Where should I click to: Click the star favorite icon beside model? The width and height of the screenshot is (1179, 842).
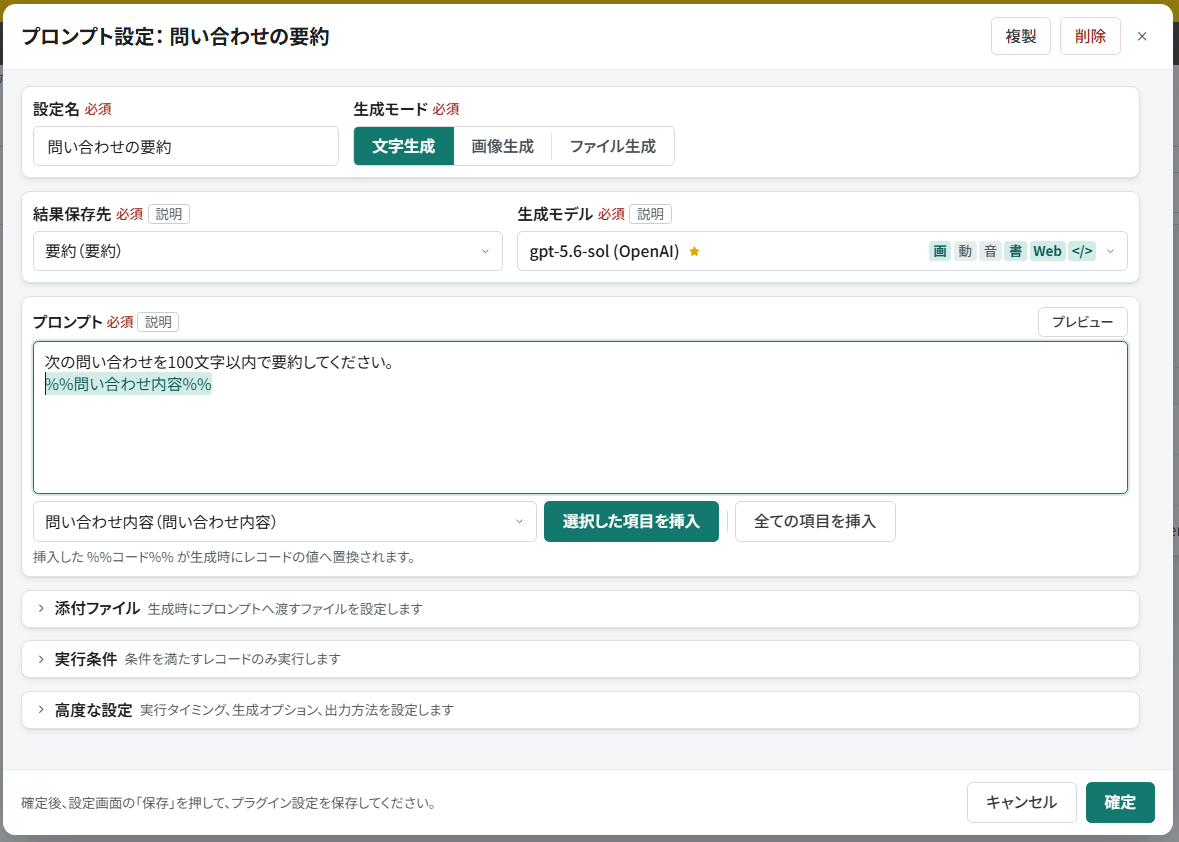pos(694,252)
